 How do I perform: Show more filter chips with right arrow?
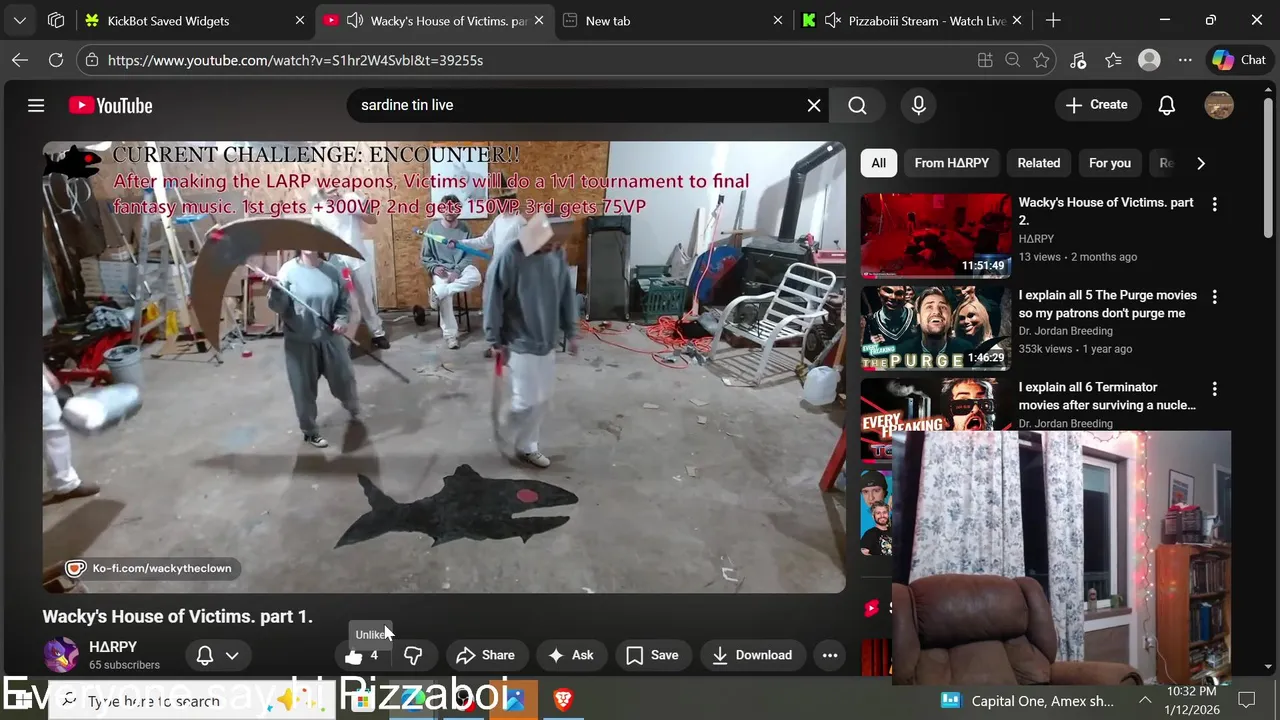pos(1201,163)
